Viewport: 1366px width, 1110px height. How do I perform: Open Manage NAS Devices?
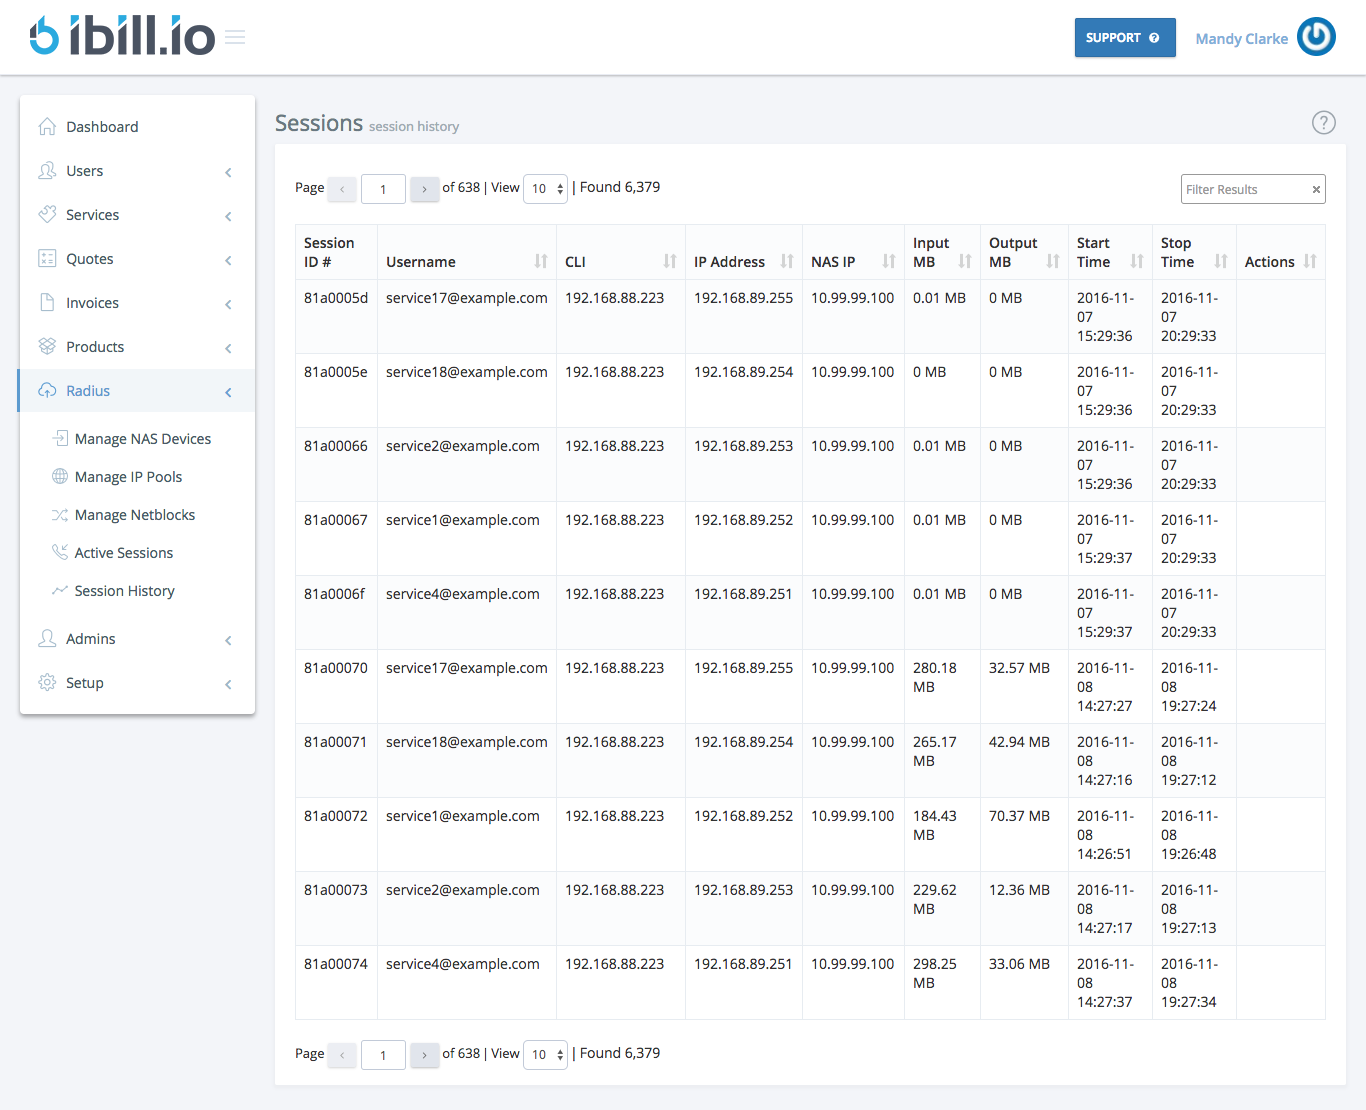click(x=142, y=438)
